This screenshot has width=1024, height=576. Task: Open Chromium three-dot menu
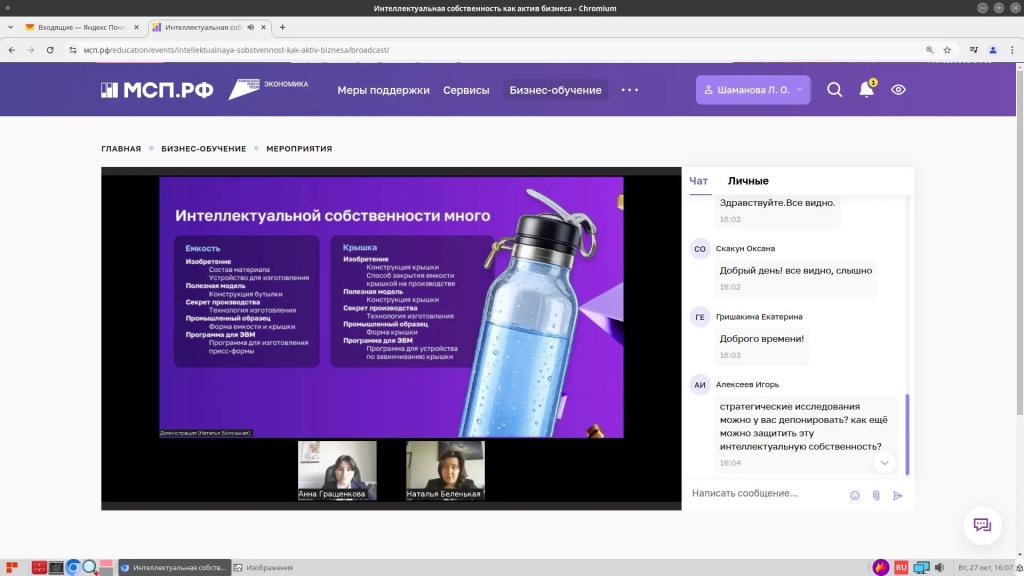[1012, 50]
